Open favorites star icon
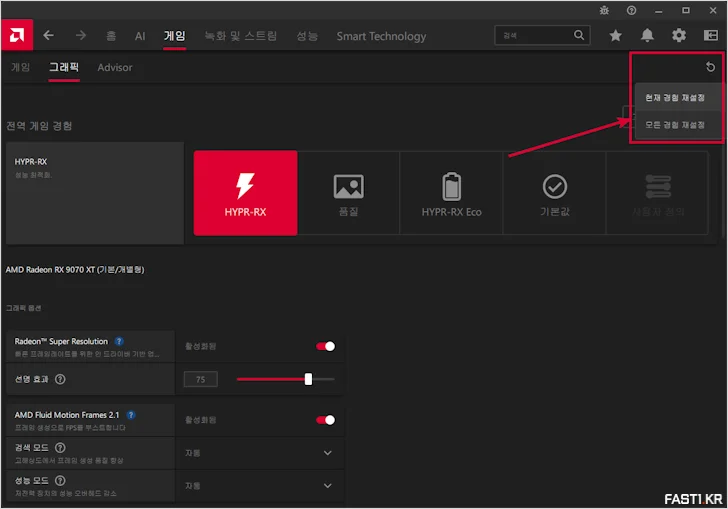The width and height of the screenshot is (728, 509). (x=616, y=35)
